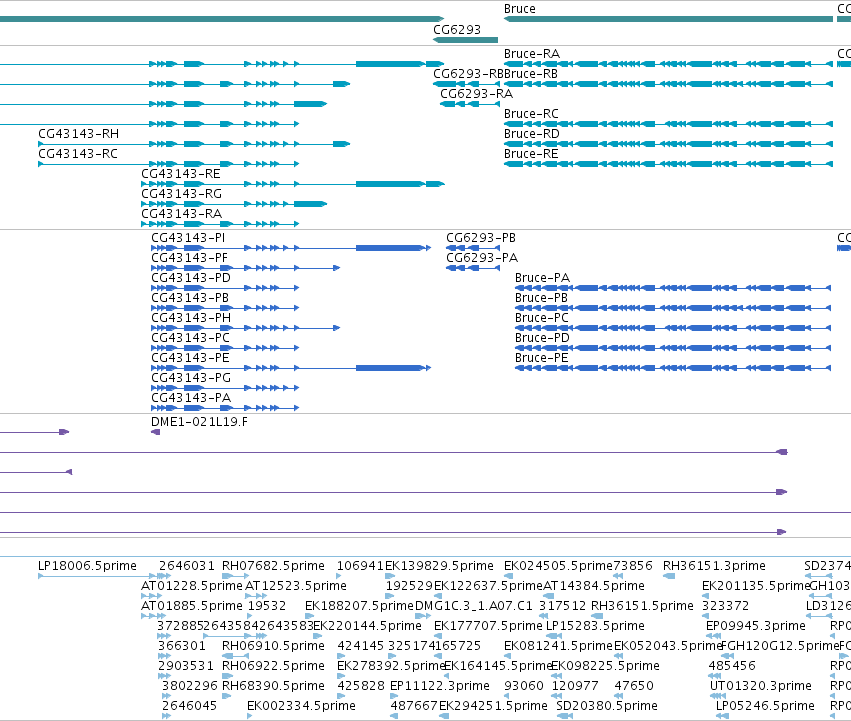The height and width of the screenshot is (721, 851).
Task: Select the RH68390.5prime EST label
Action: [x=274, y=686]
